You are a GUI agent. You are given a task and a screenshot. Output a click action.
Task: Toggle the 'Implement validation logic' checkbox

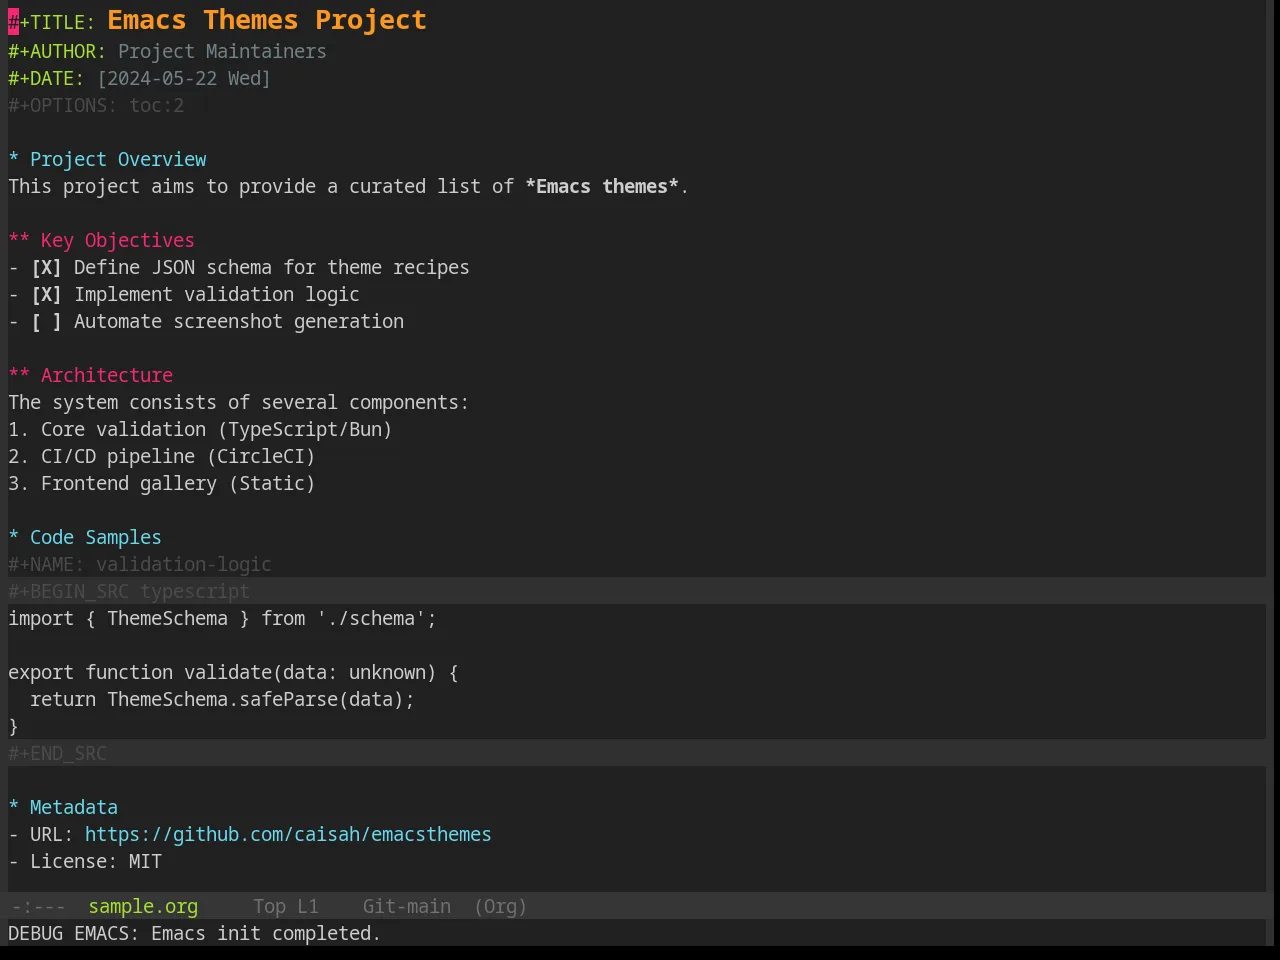tap(46, 294)
